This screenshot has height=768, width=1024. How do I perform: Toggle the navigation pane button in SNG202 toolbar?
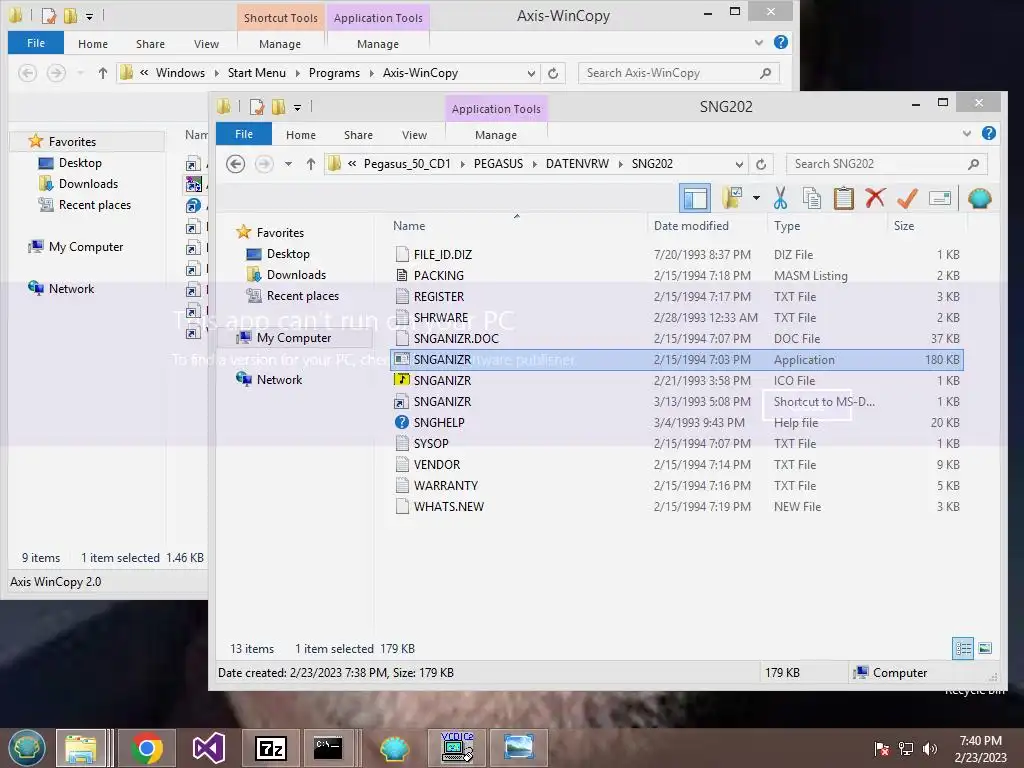coord(695,198)
